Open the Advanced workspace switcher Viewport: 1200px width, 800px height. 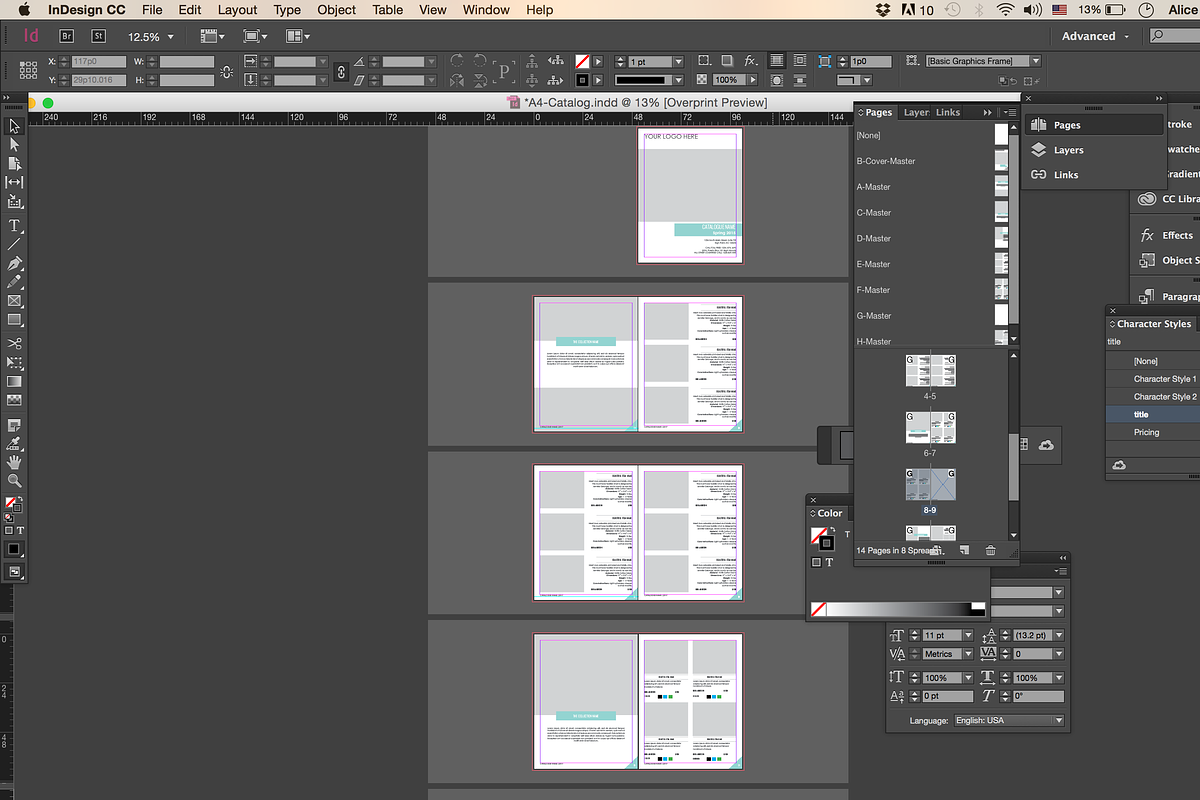1095,36
